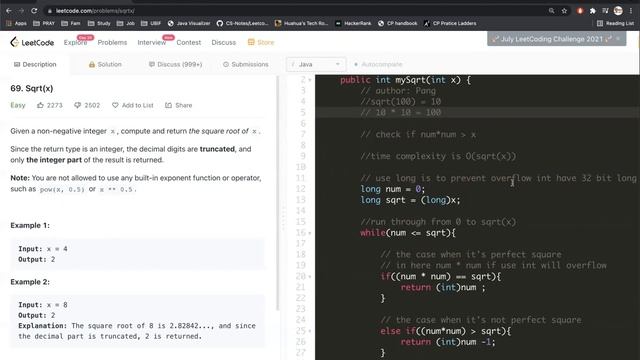Click the '//time complexity is O(sqrt(x))' comment
This screenshot has width=640, height=360.
pos(438,156)
